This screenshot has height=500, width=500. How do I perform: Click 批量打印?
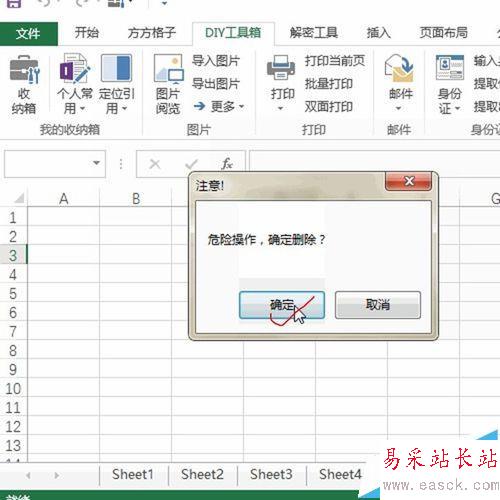click(329, 84)
